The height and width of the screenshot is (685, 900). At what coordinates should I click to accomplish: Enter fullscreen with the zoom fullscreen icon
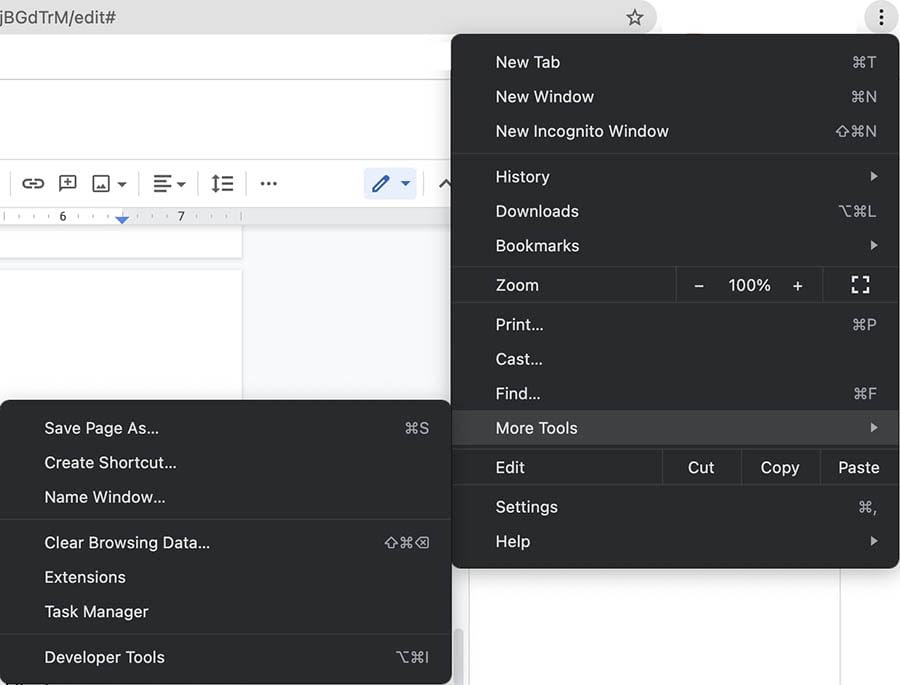click(860, 285)
